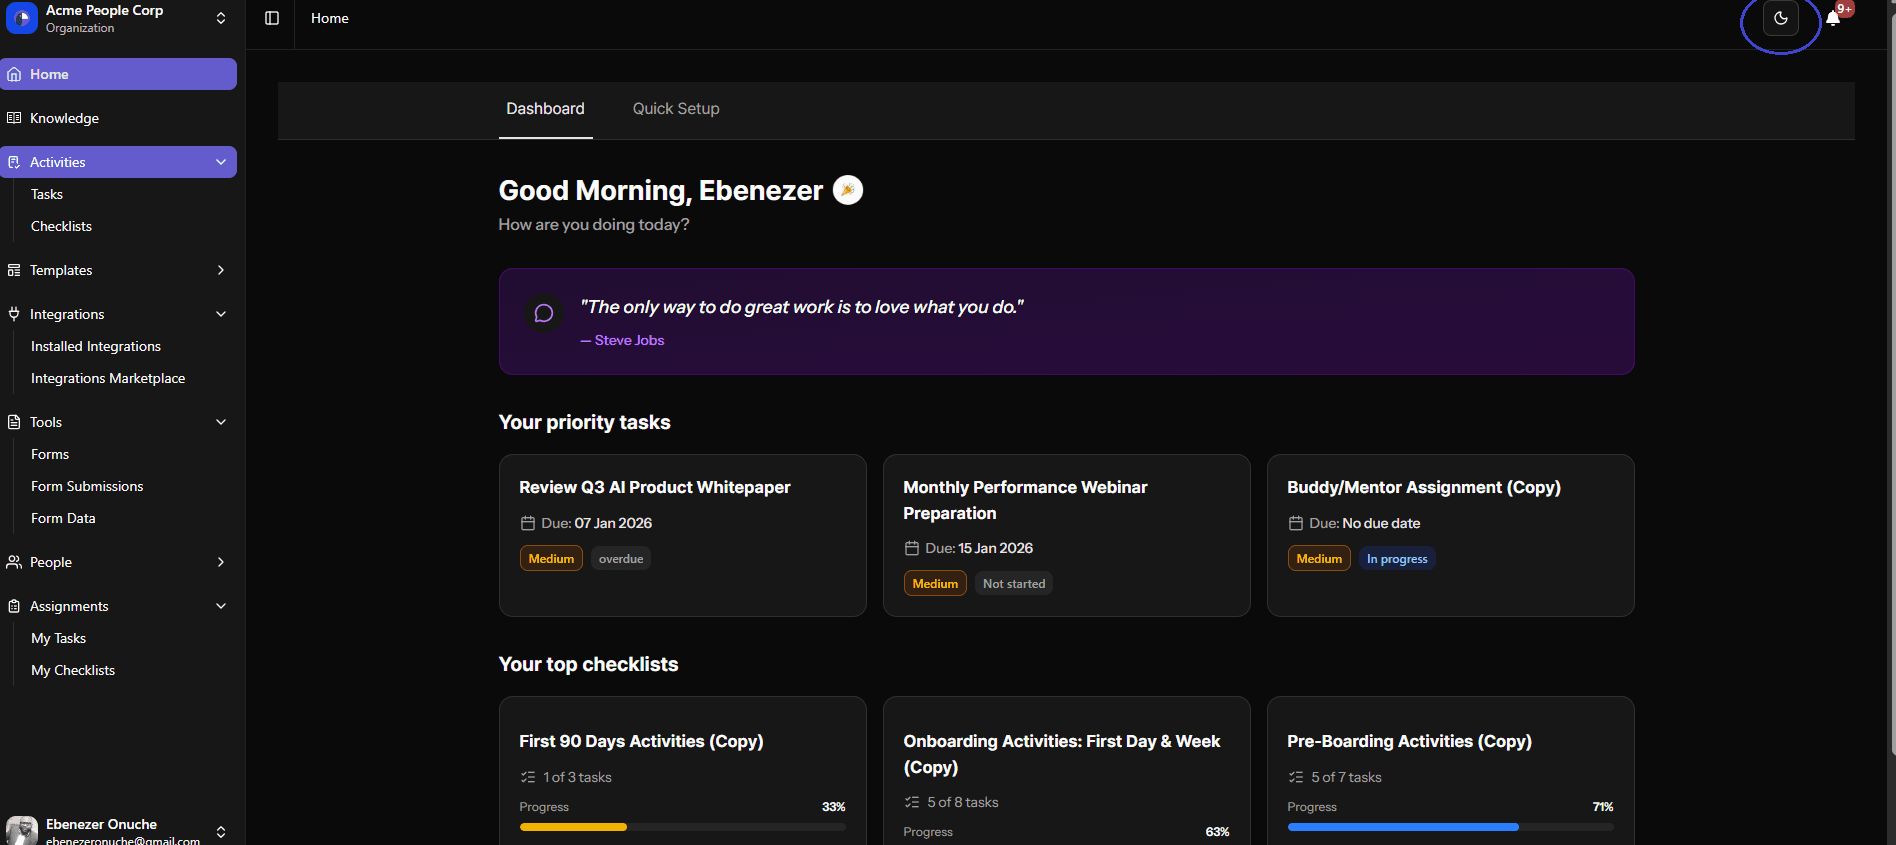Click the quote speech bubble icon
Viewport: 1896px width, 845px height.
(544, 313)
